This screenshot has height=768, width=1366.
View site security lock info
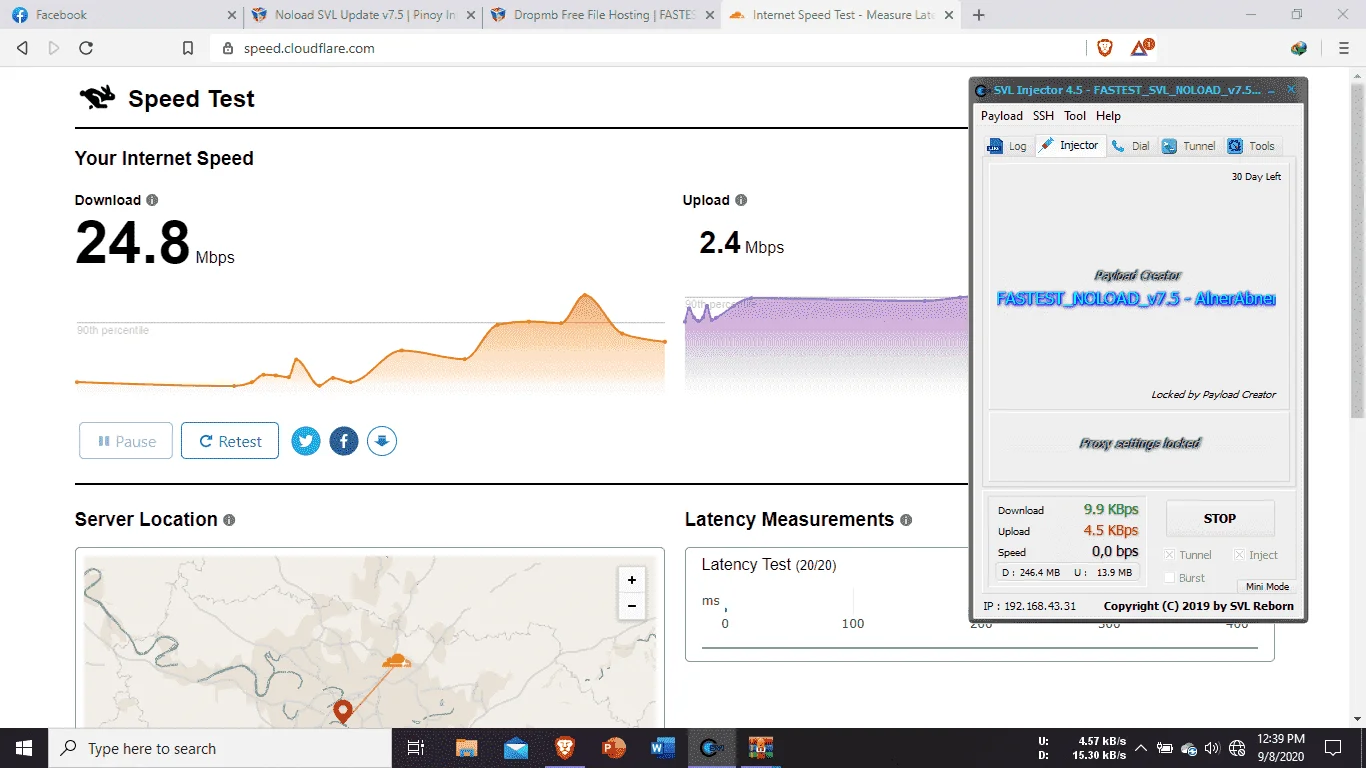(227, 48)
